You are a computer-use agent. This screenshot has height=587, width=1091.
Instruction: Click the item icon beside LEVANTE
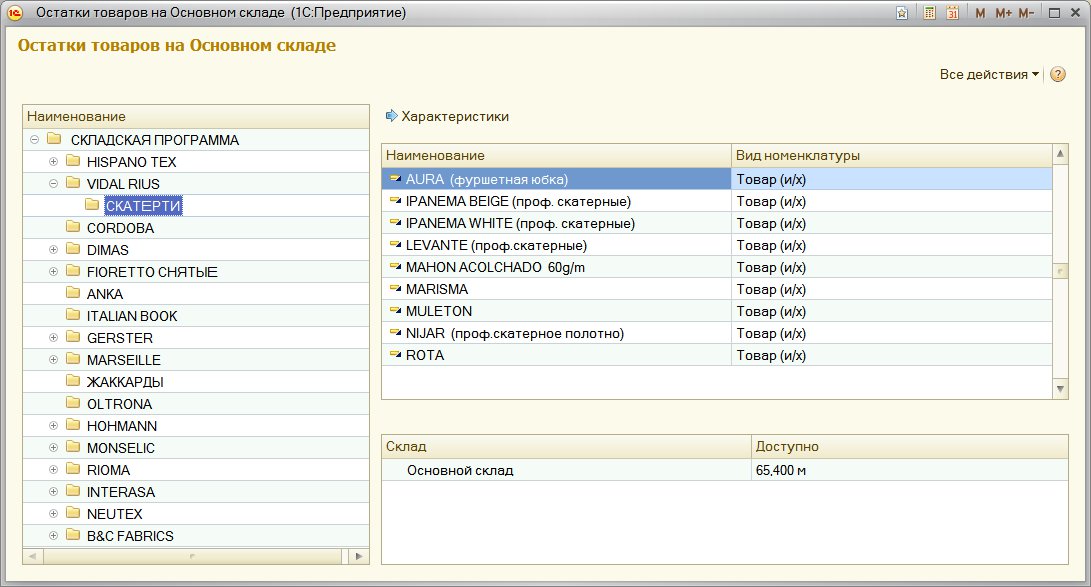click(395, 245)
